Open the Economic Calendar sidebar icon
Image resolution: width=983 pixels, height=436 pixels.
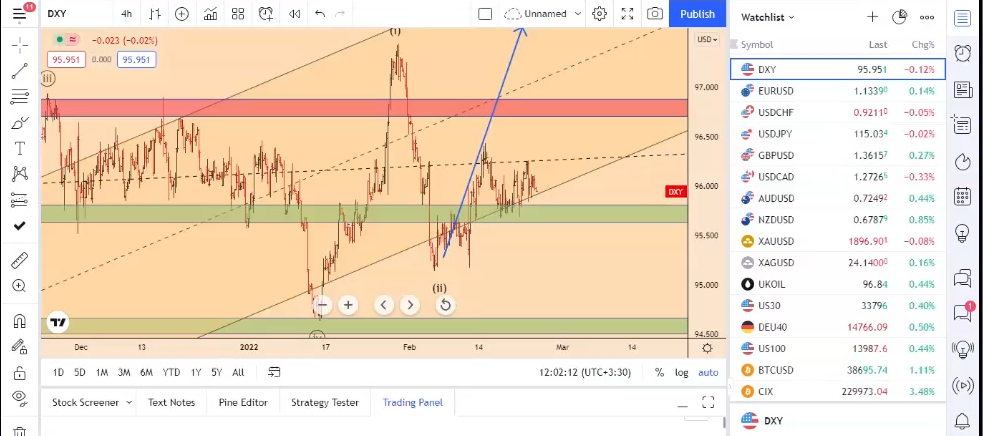click(963, 196)
